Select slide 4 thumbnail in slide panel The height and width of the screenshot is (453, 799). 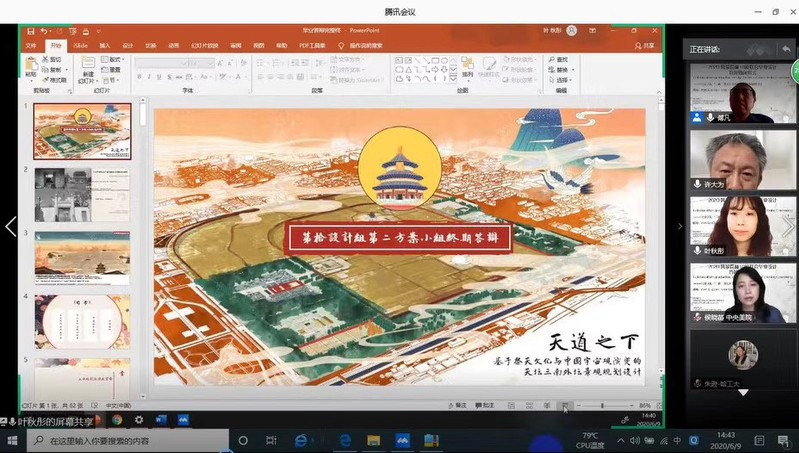point(82,322)
